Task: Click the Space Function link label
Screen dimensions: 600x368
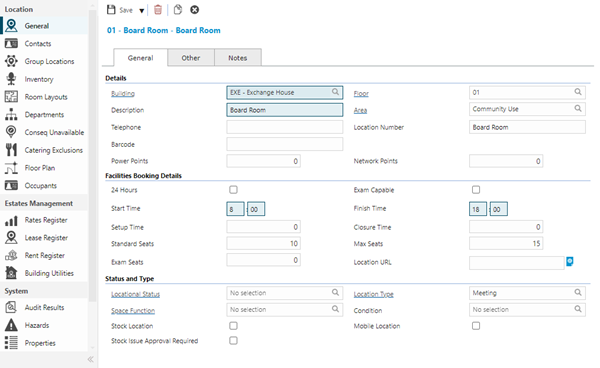Action: point(133,311)
